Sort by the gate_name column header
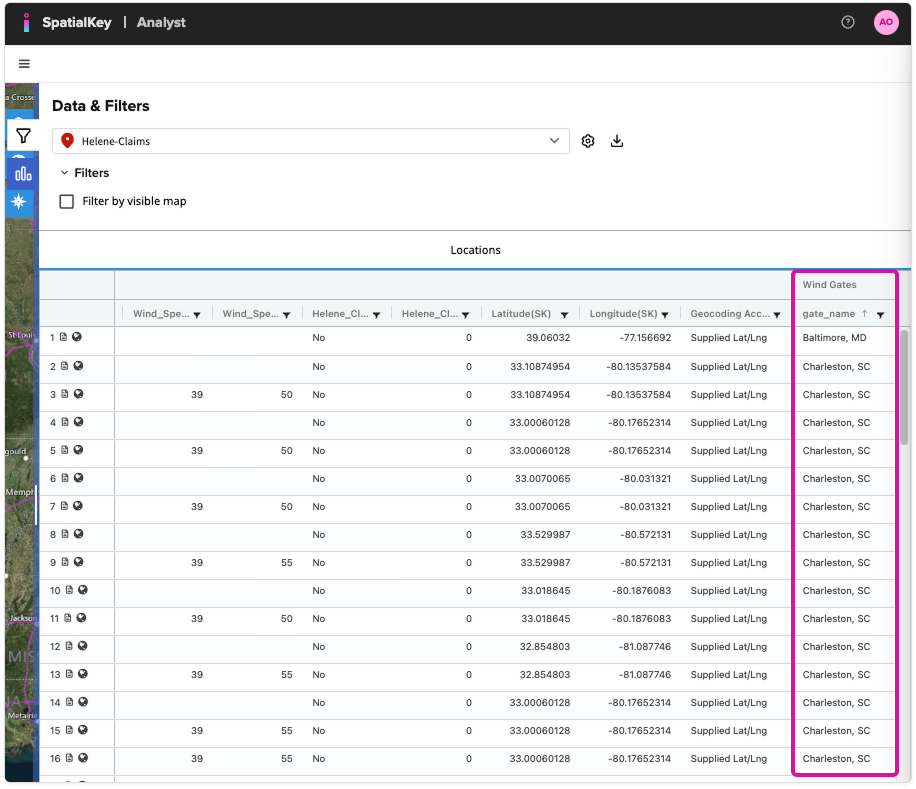The width and height of the screenshot is (916, 789). [x=829, y=313]
